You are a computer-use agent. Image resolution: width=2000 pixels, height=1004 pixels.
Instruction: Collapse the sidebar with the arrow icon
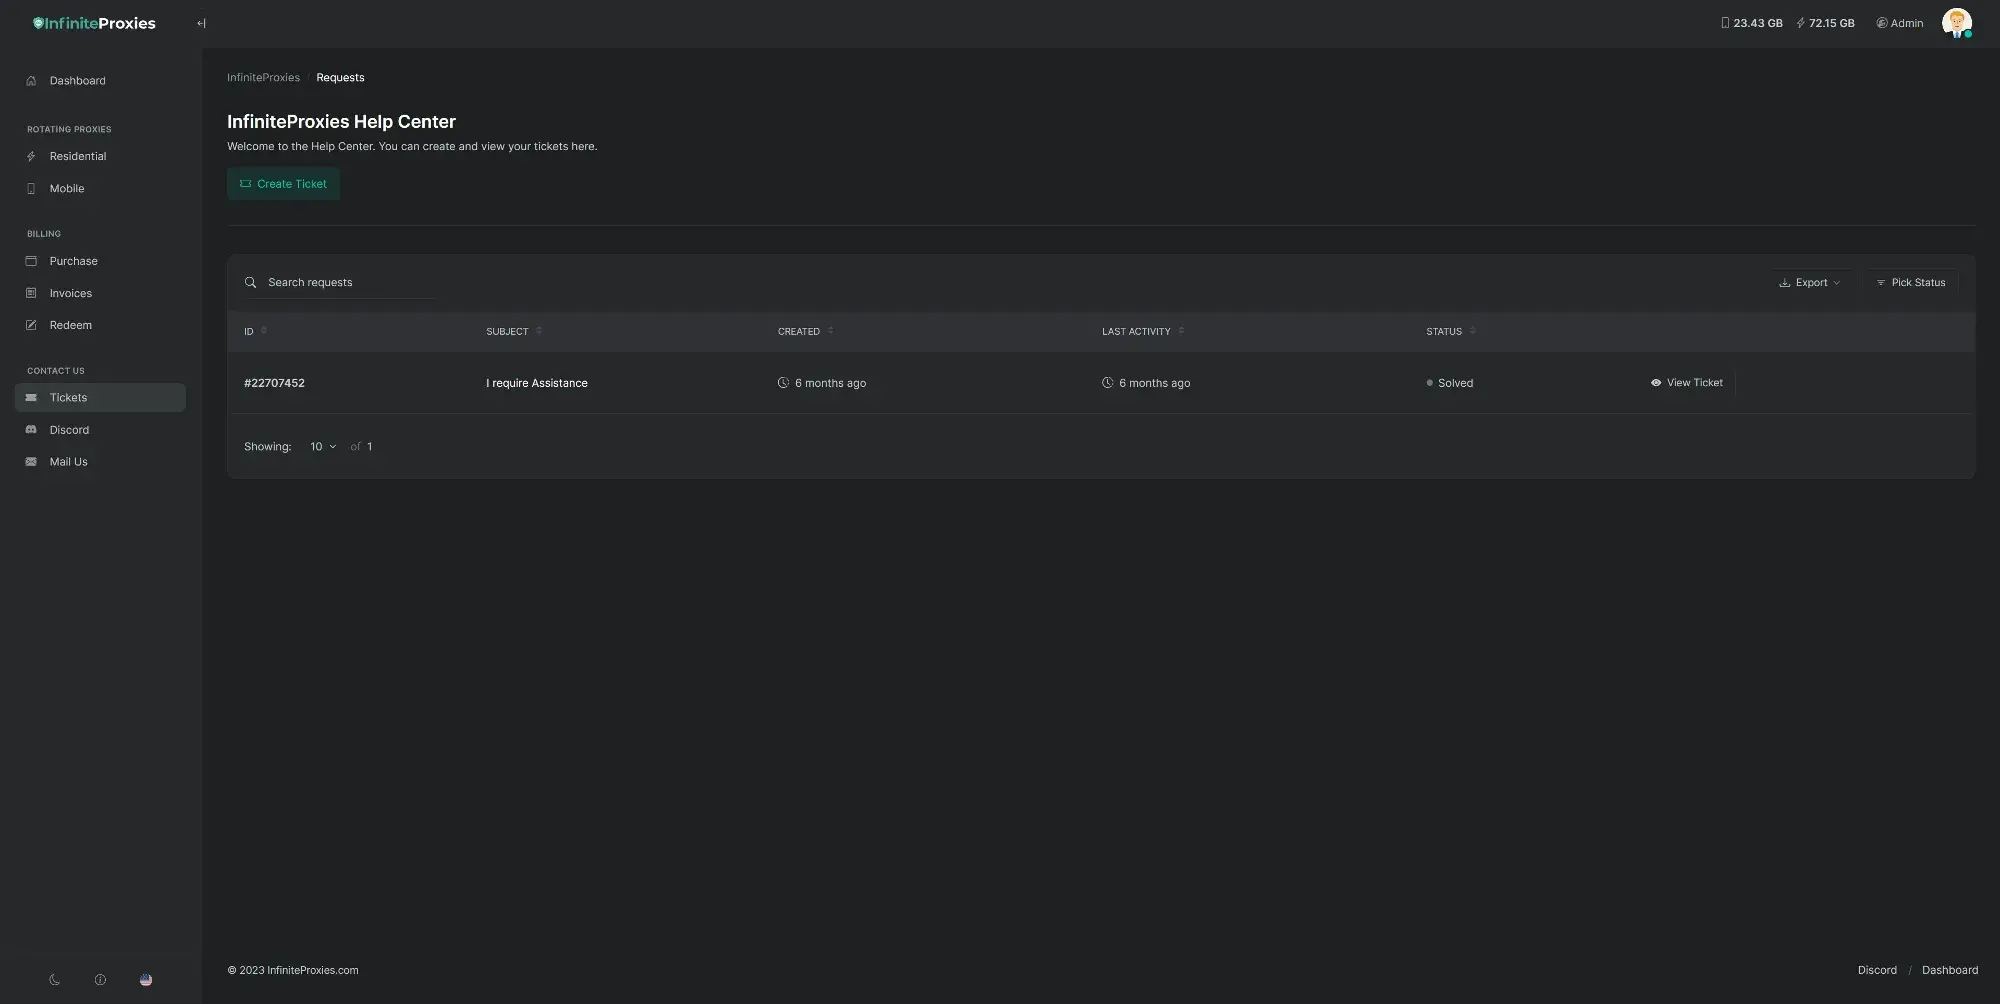pos(201,23)
